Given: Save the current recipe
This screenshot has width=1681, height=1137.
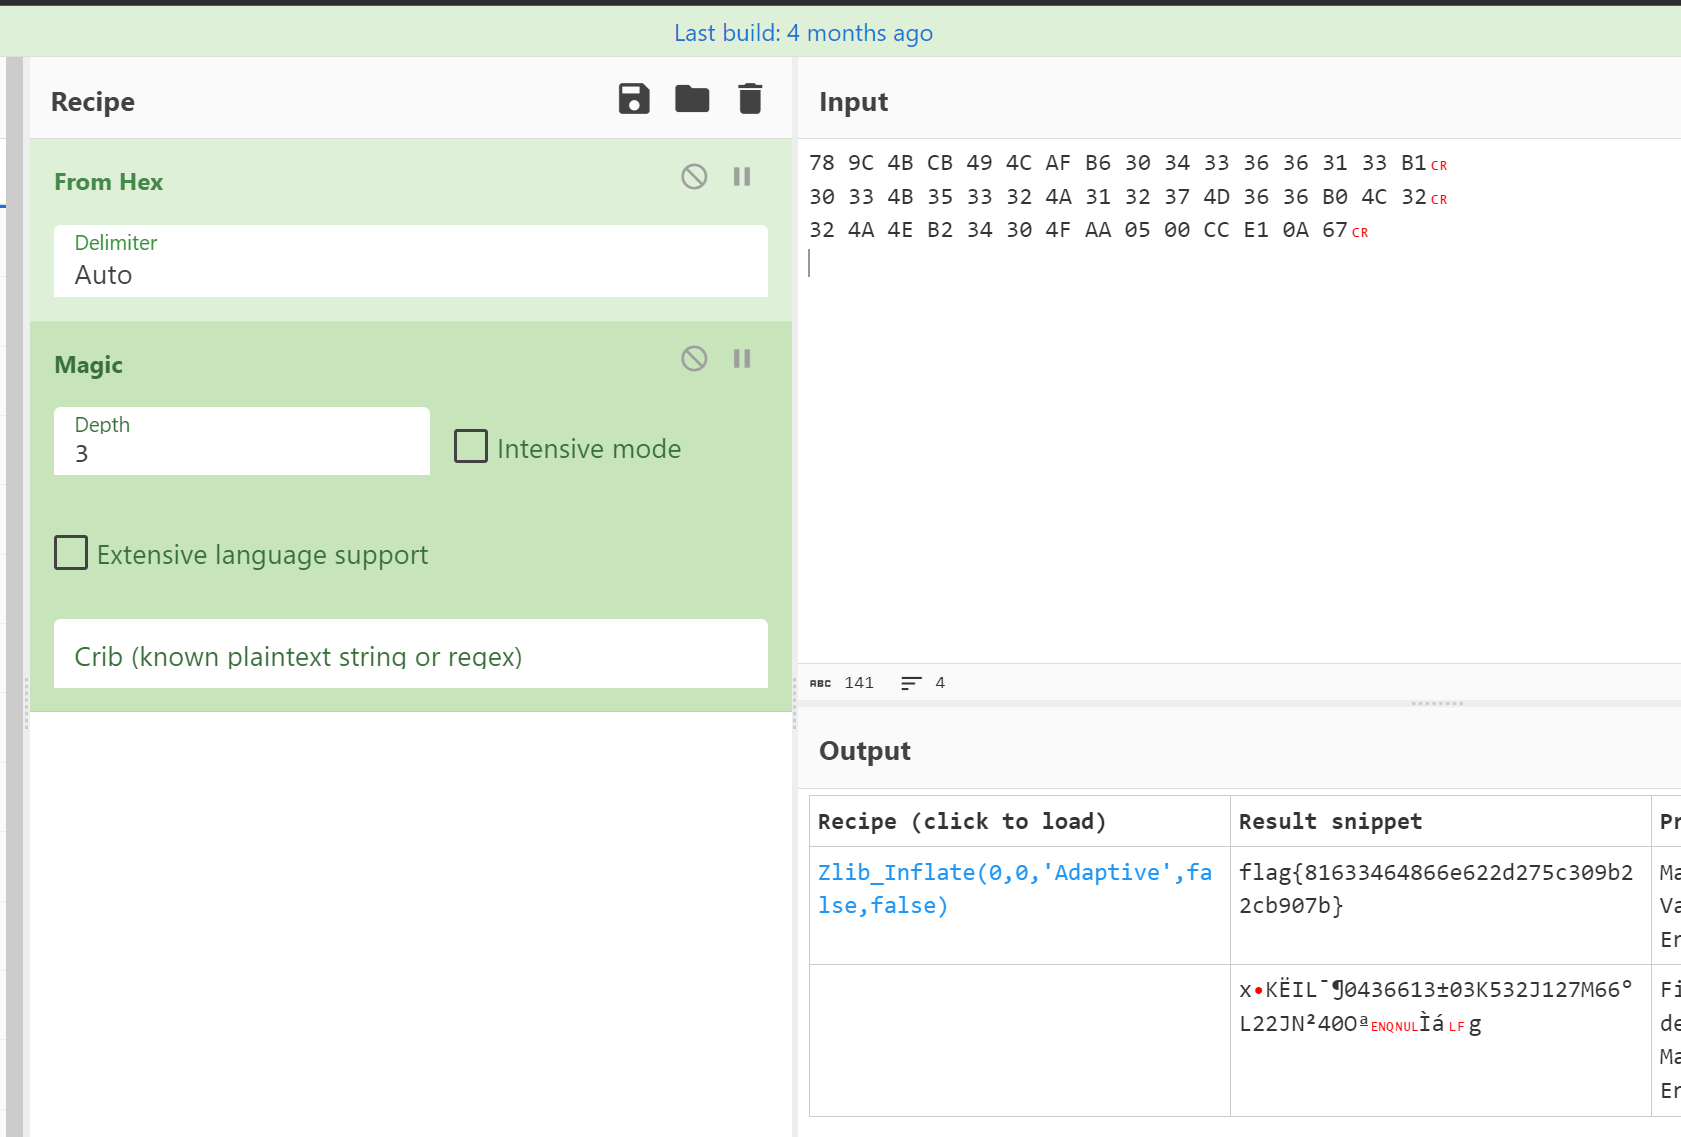Looking at the screenshot, I should [634, 99].
